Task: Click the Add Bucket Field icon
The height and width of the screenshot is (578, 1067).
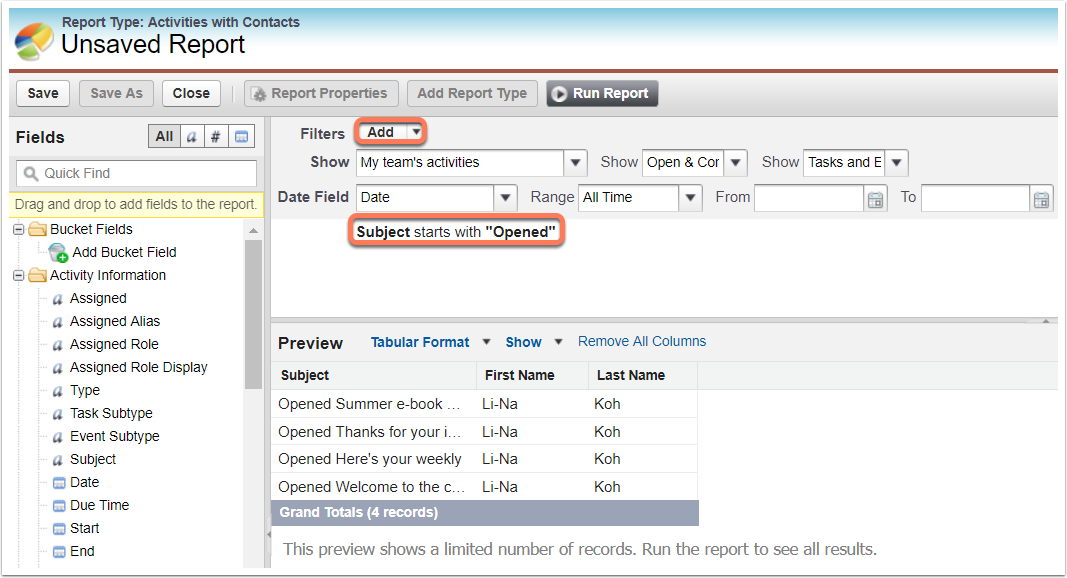Action: 58,253
